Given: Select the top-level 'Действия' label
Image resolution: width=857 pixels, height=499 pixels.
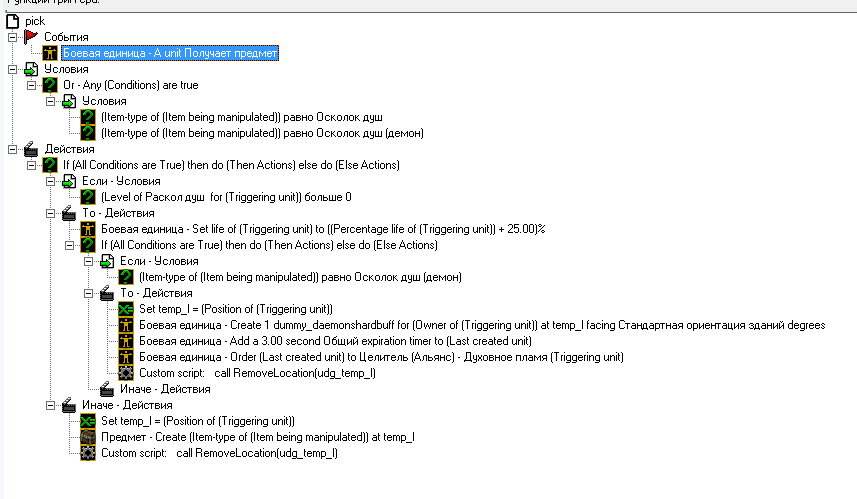Looking at the screenshot, I should pos(69,149).
